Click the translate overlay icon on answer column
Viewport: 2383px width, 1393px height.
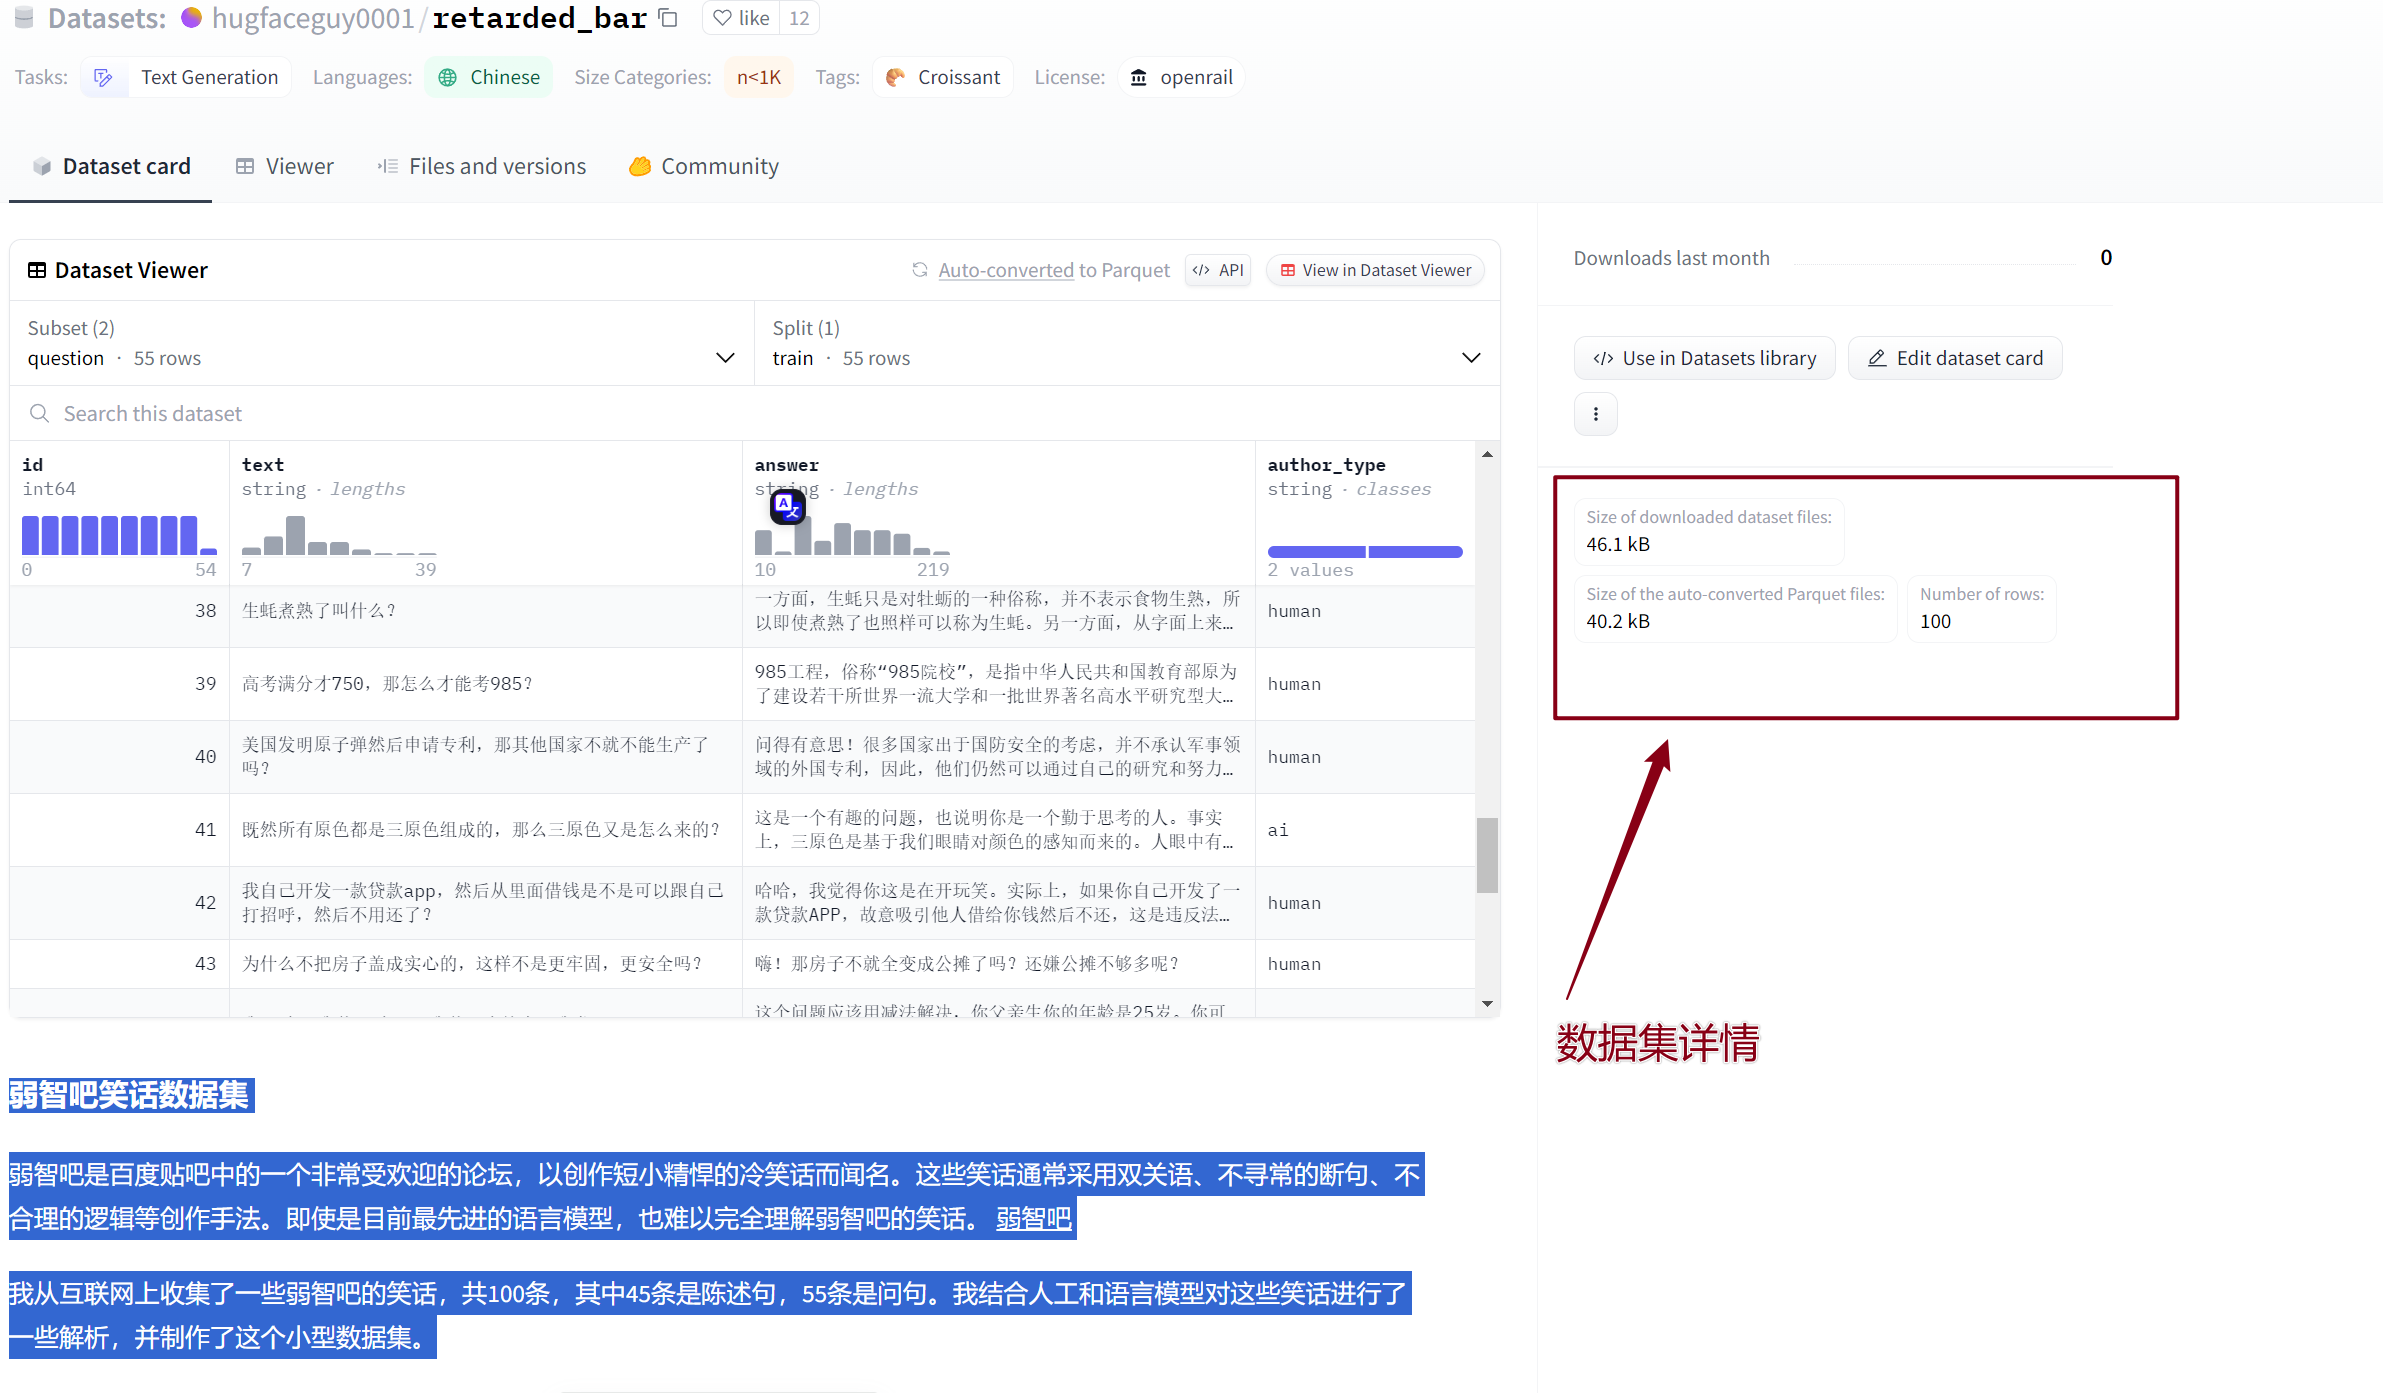[x=788, y=507]
